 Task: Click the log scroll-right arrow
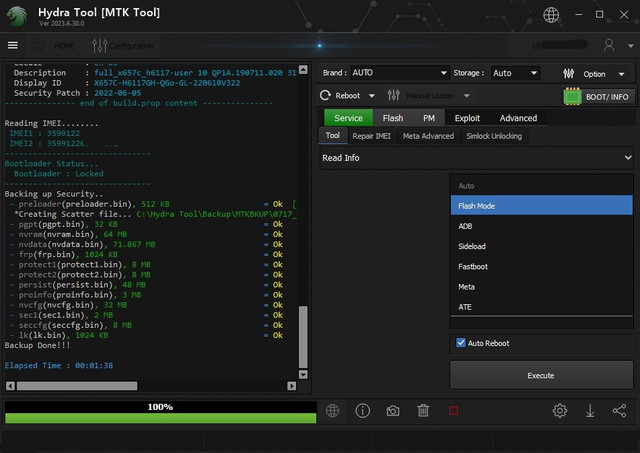pos(291,386)
